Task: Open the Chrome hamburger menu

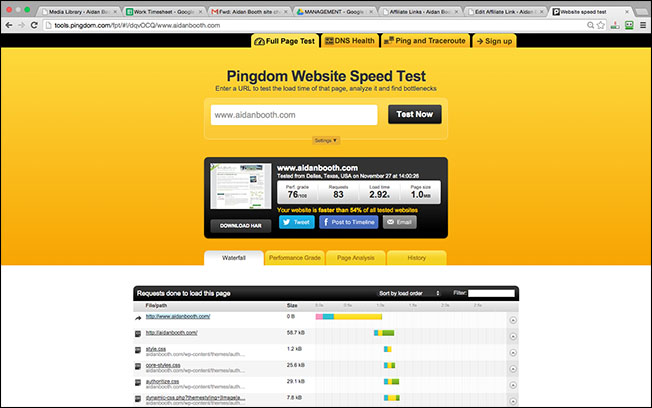Action: point(643,25)
